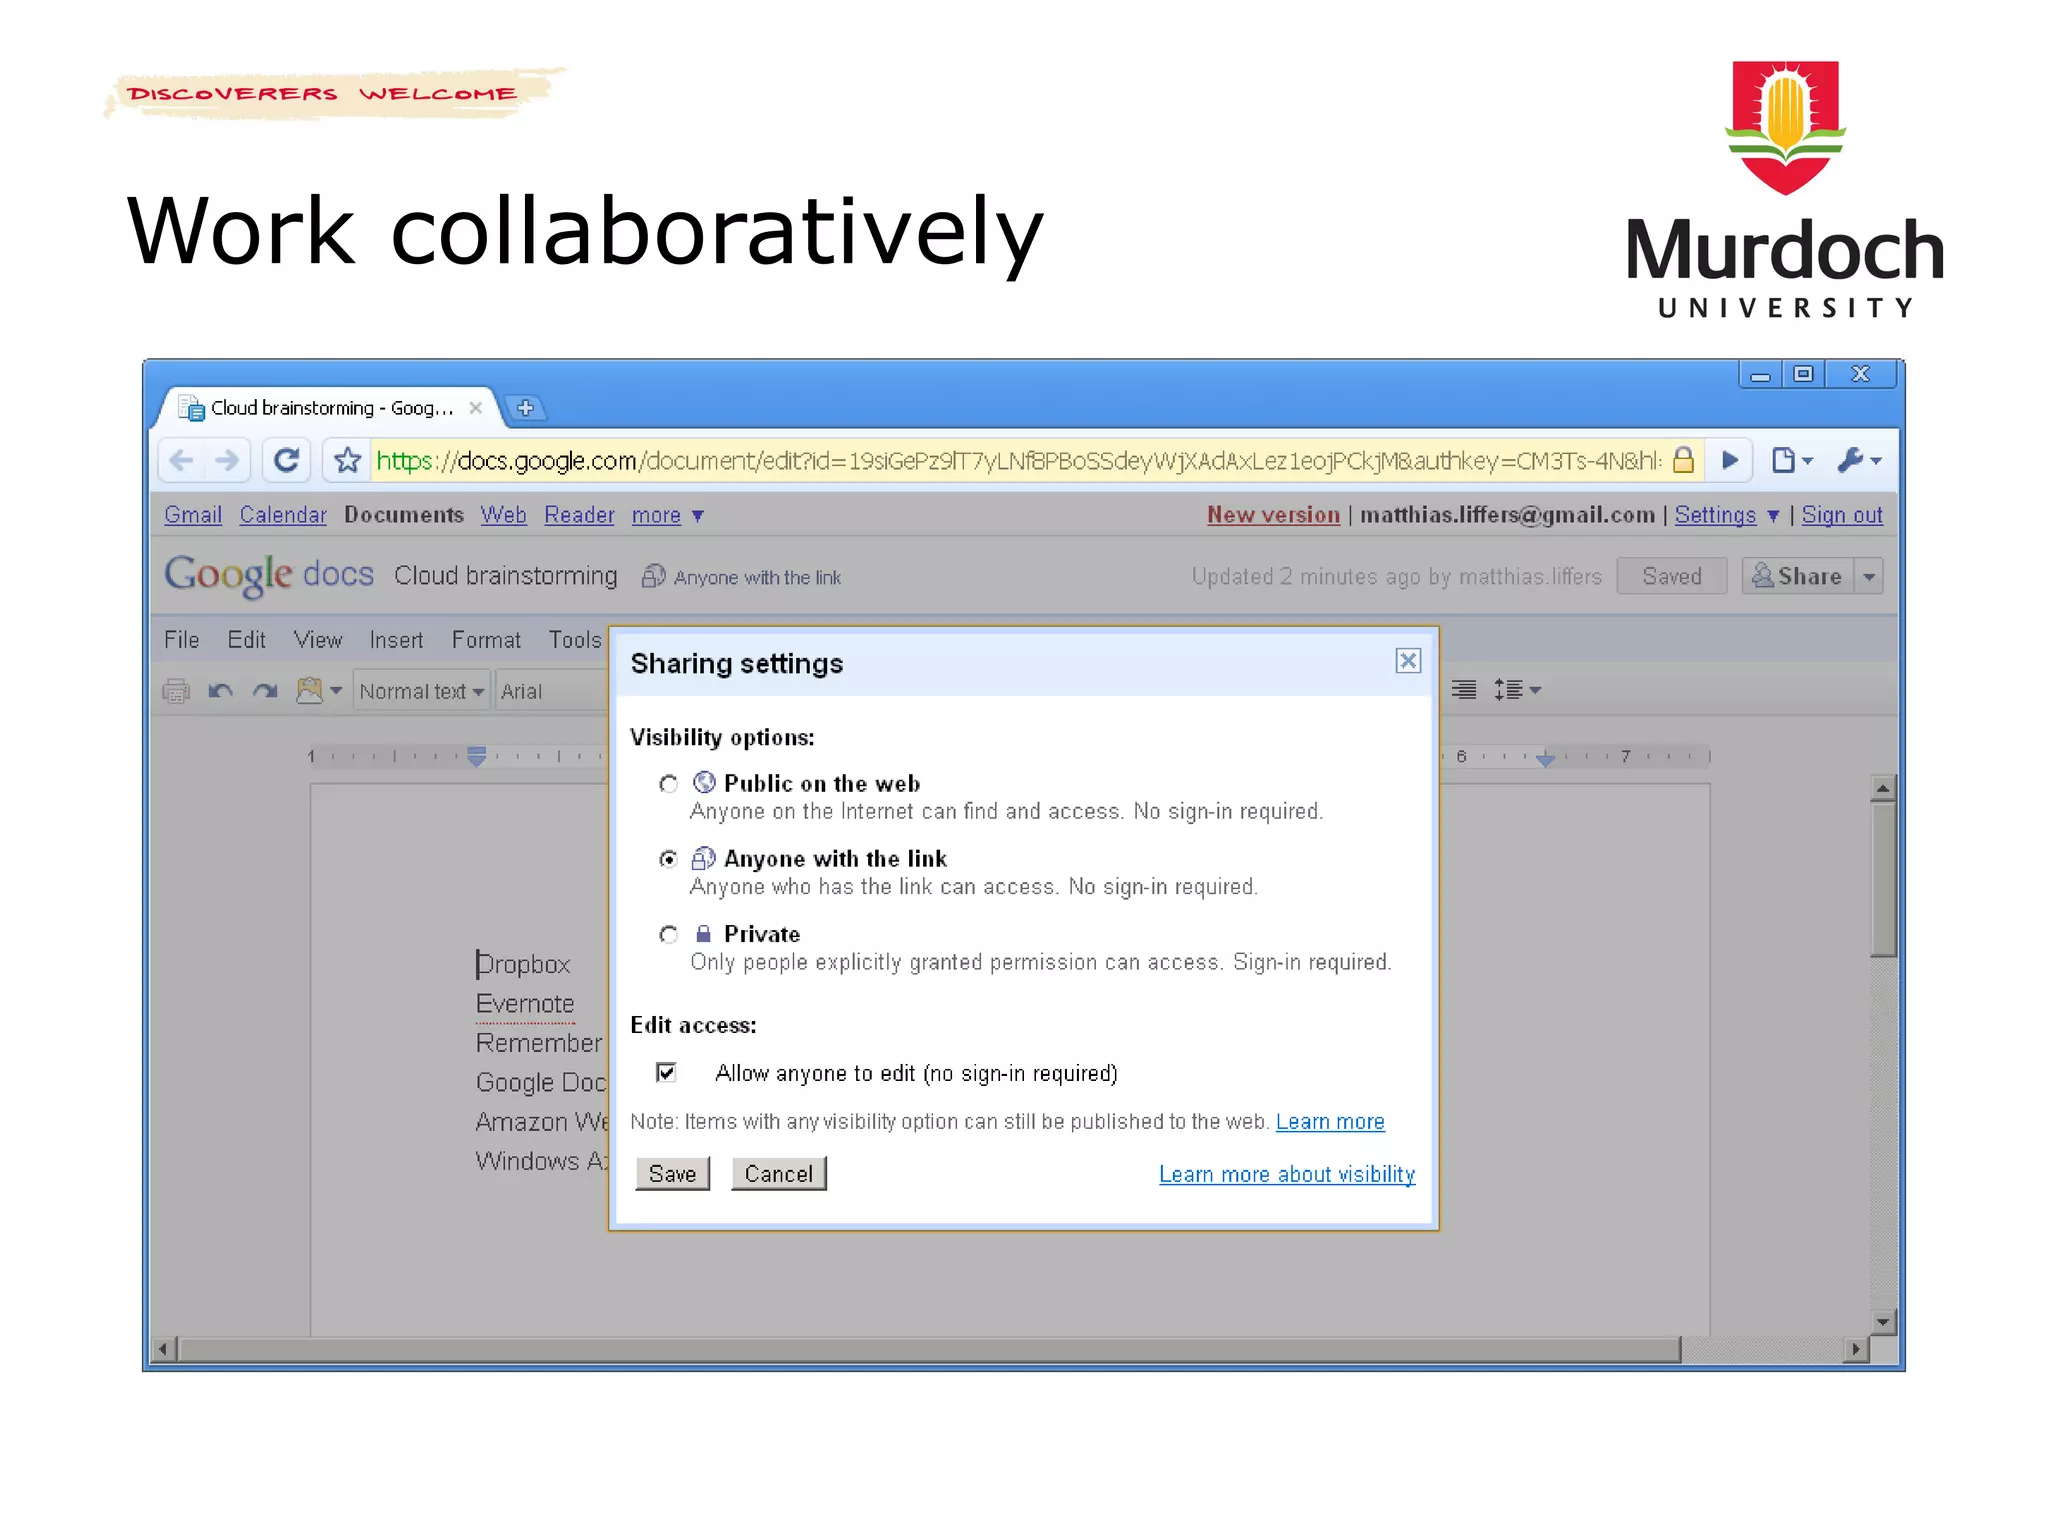Viewport: 2048px width, 1536px height.
Task: Open the Gmail link
Action: (193, 515)
